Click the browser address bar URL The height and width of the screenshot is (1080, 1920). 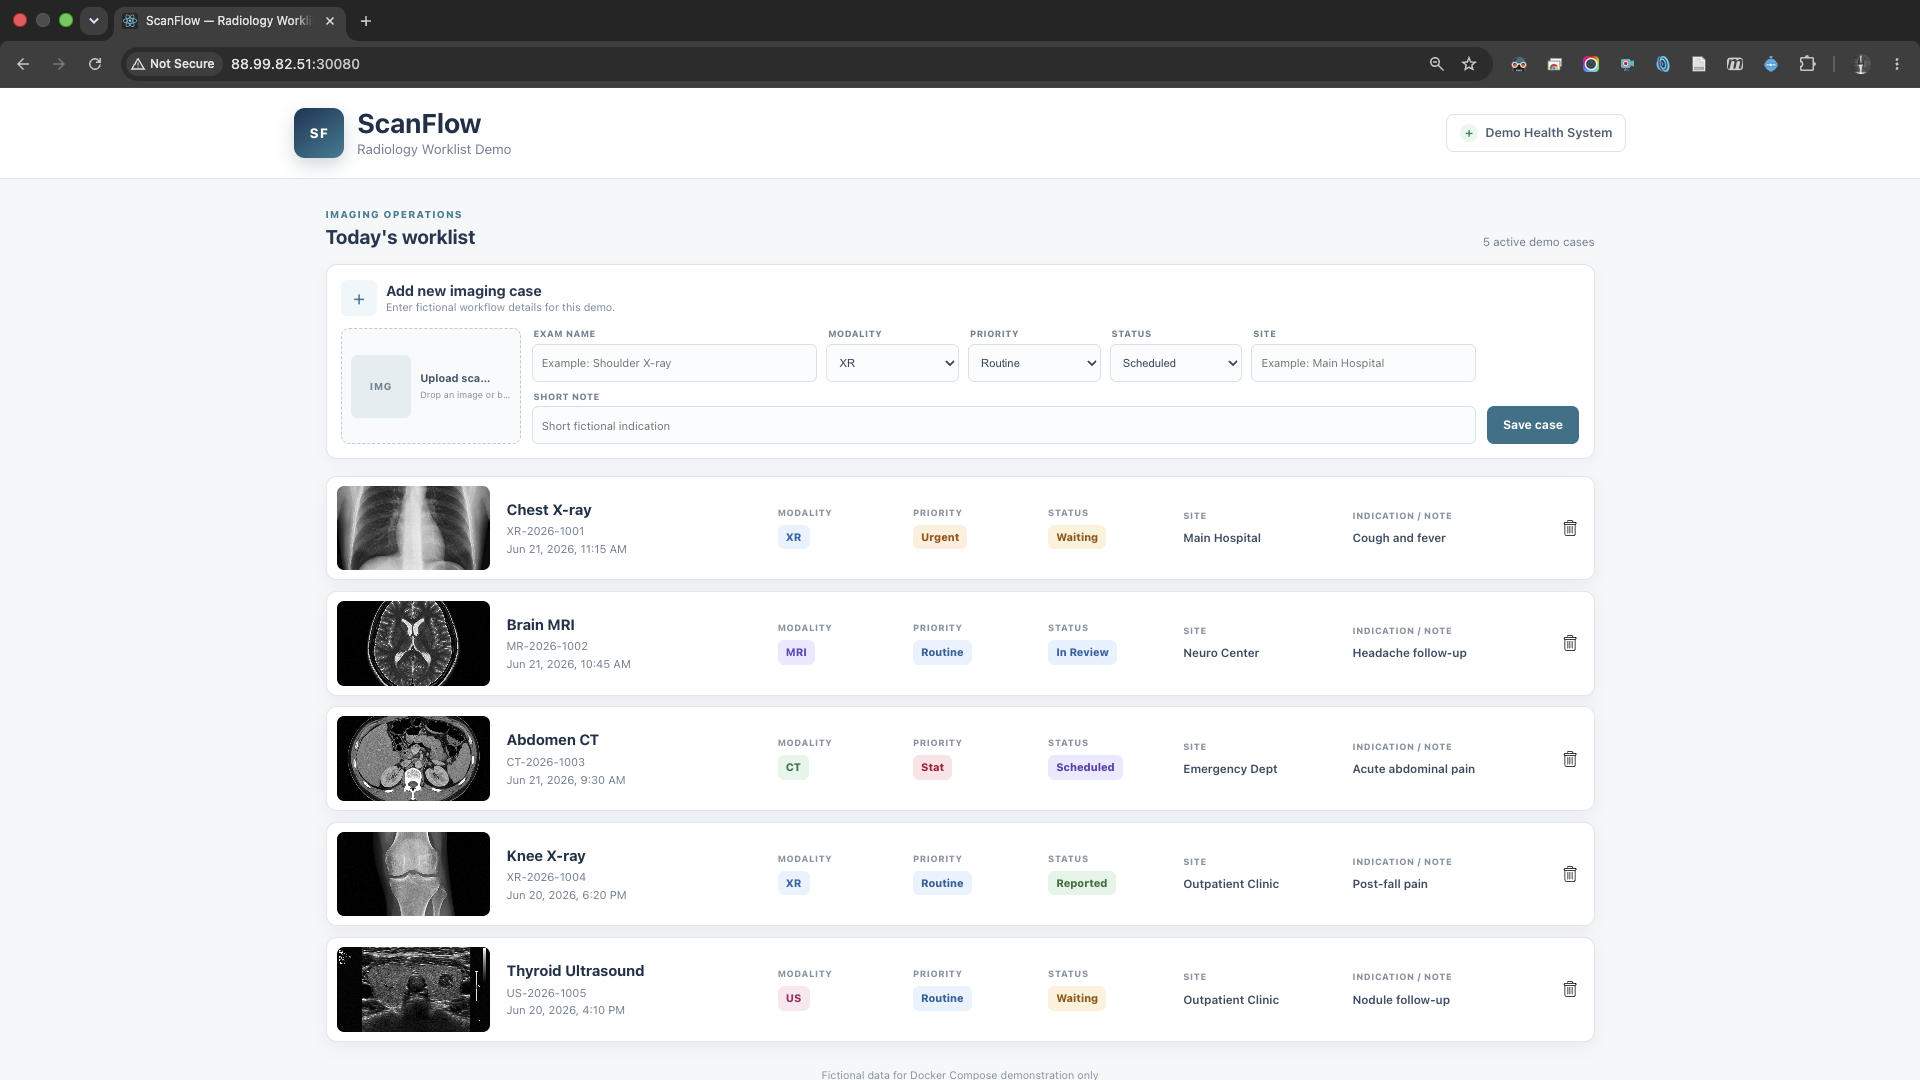pos(295,64)
